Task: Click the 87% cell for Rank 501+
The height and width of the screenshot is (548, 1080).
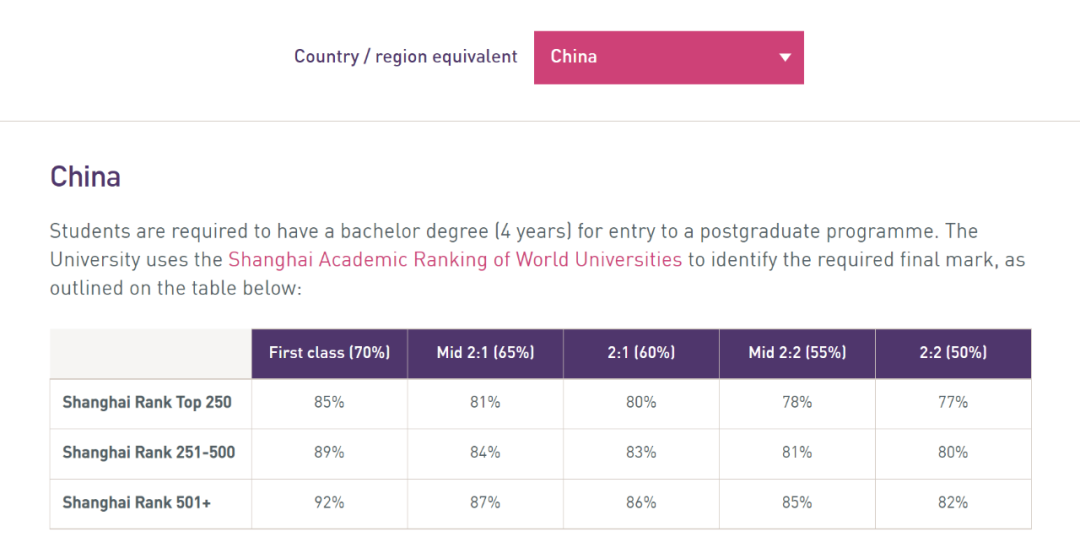Action: coord(485,502)
